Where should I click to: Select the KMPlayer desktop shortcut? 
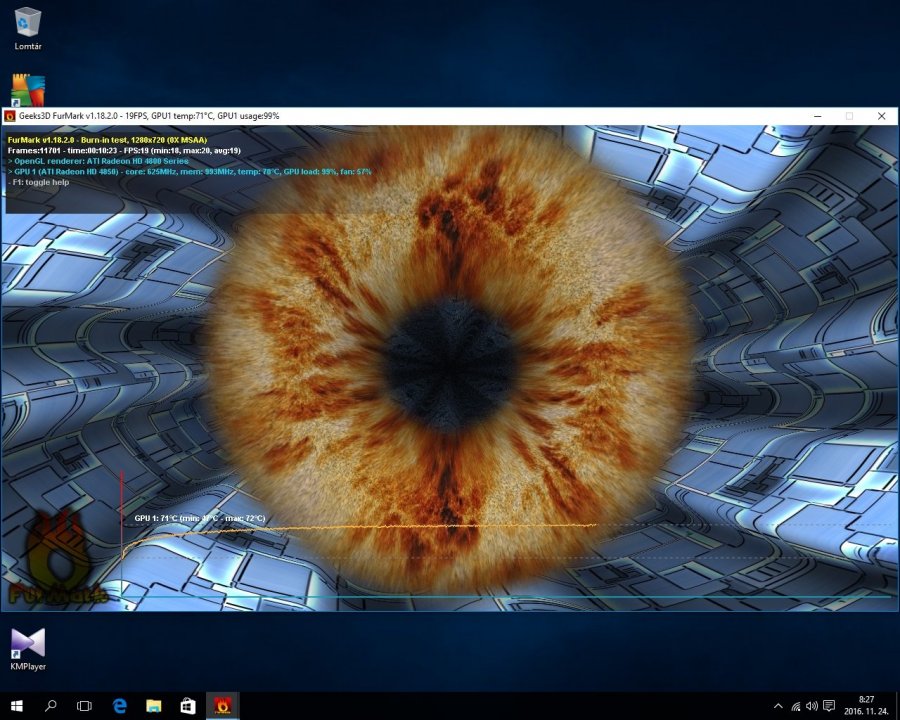[x=28, y=649]
